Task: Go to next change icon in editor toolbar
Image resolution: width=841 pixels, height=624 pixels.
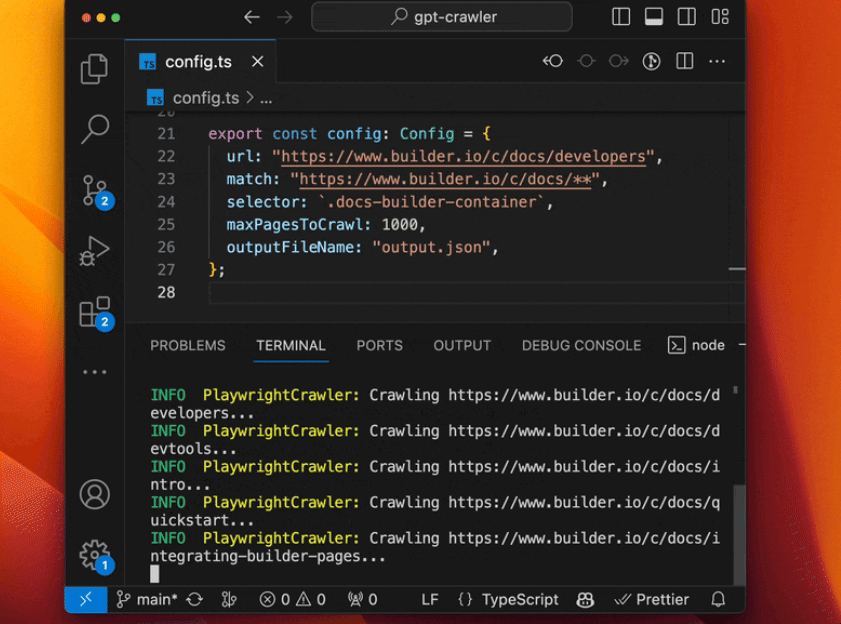Action: click(x=618, y=61)
